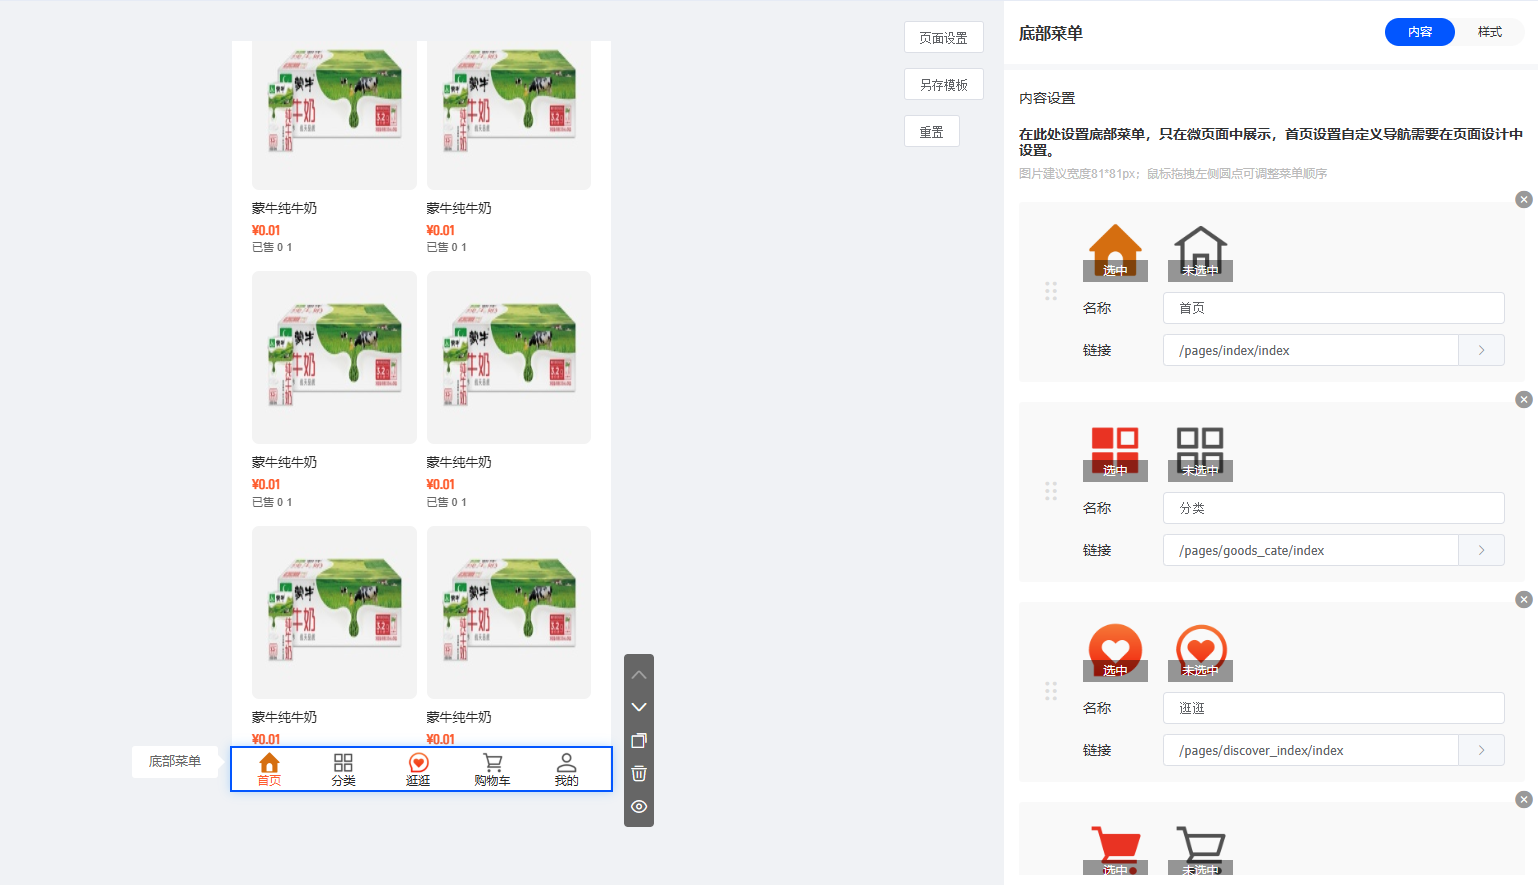Click the link field /pages/goods_cate/index

[x=1310, y=550]
